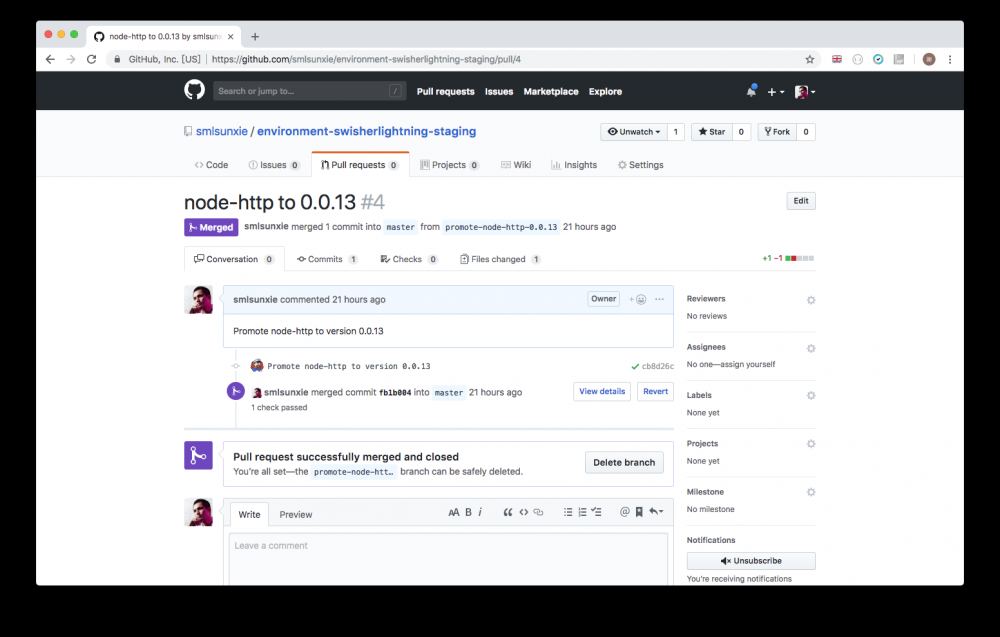Reference an issue with bookmark icon
1000x637 pixels.
click(639, 512)
